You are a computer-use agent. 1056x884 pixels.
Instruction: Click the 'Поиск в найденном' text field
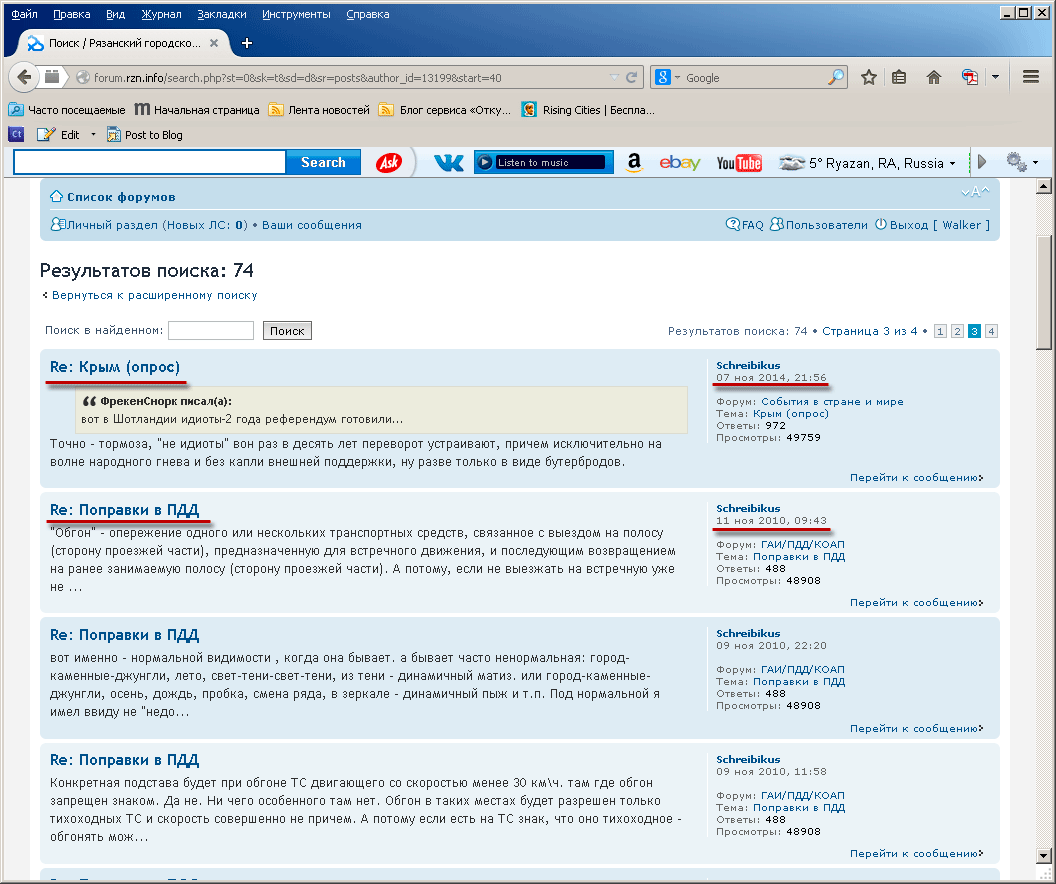point(211,331)
